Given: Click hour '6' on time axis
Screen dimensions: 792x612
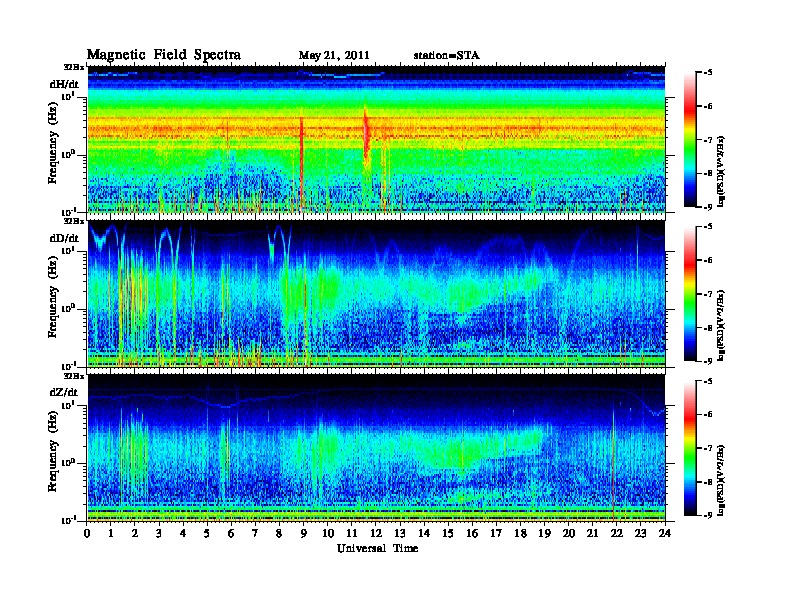Looking at the screenshot, I should coord(231,533).
